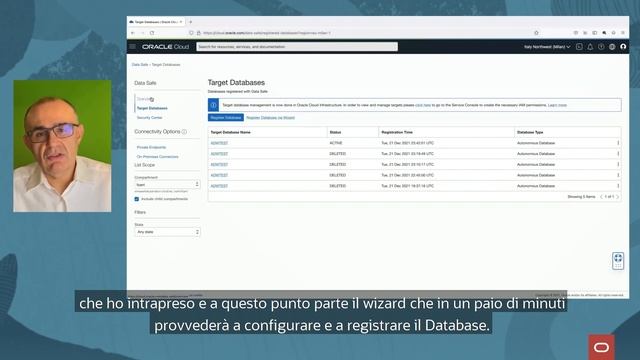Select the Target Databases browser tab
Image resolution: width=640 pixels, height=360 pixels.
[x=156, y=22]
